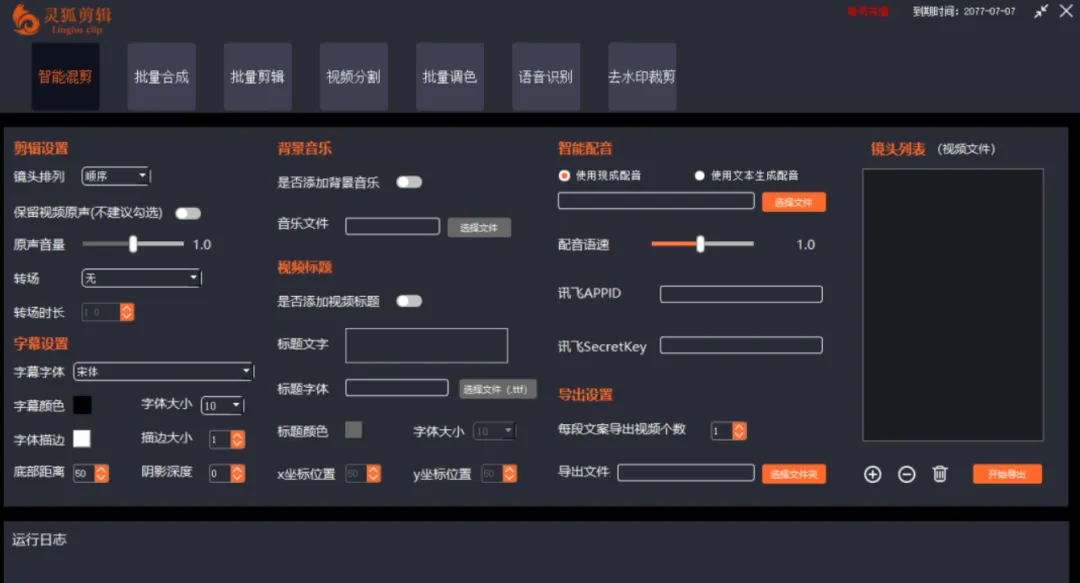Open the 字幕颜色 color swatch
Screen dimensions: 1080x583
(82, 405)
